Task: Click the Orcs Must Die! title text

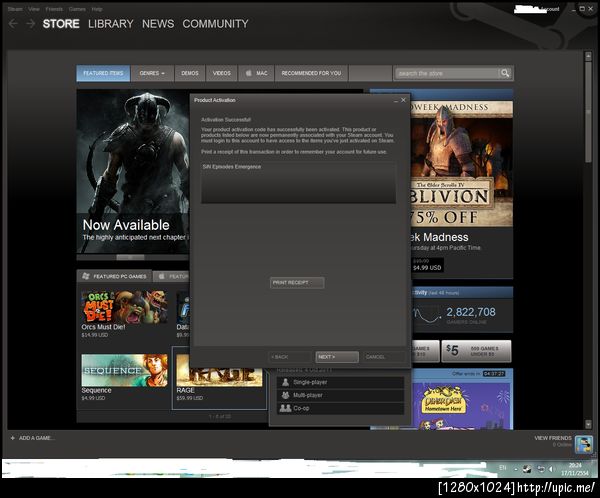Action: click(x=103, y=327)
